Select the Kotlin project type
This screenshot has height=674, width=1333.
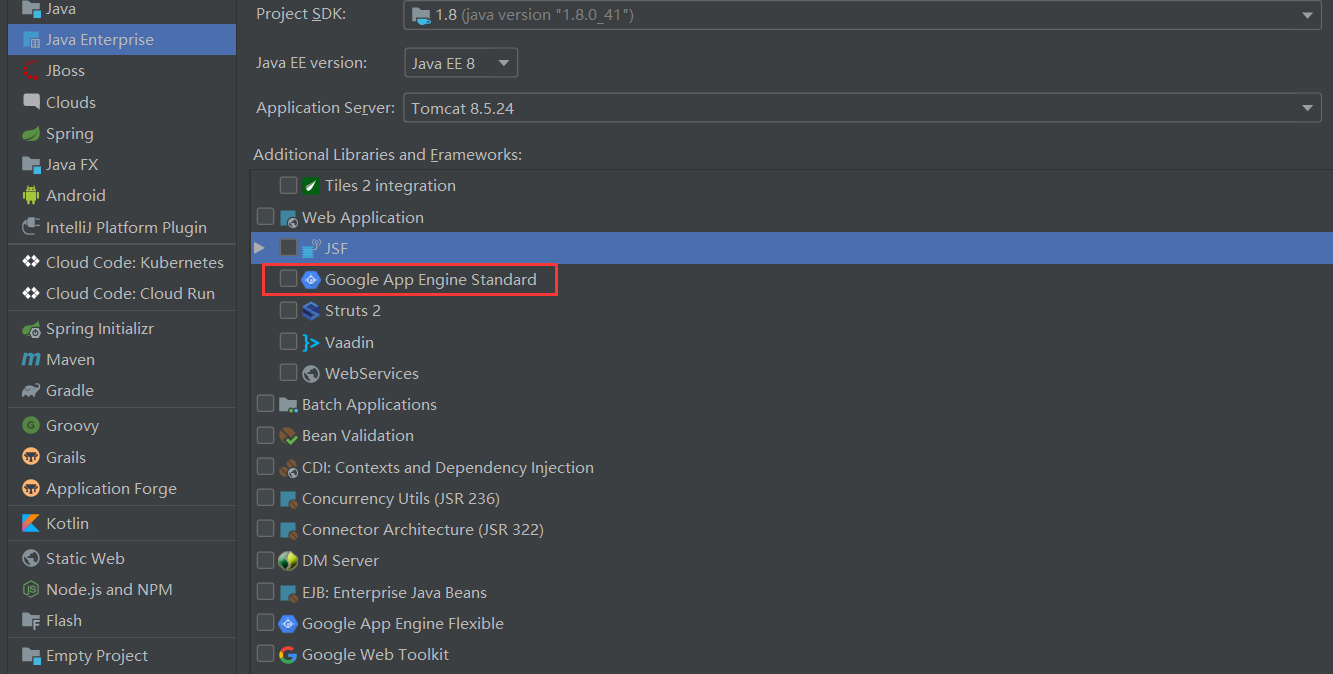pos(67,524)
